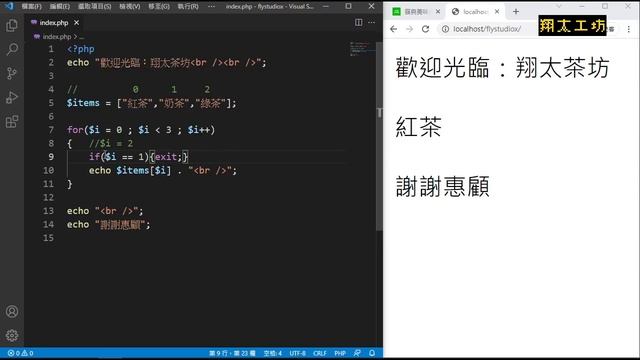Open the Extensions view
The image size is (640, 360).
pos(12,122)
